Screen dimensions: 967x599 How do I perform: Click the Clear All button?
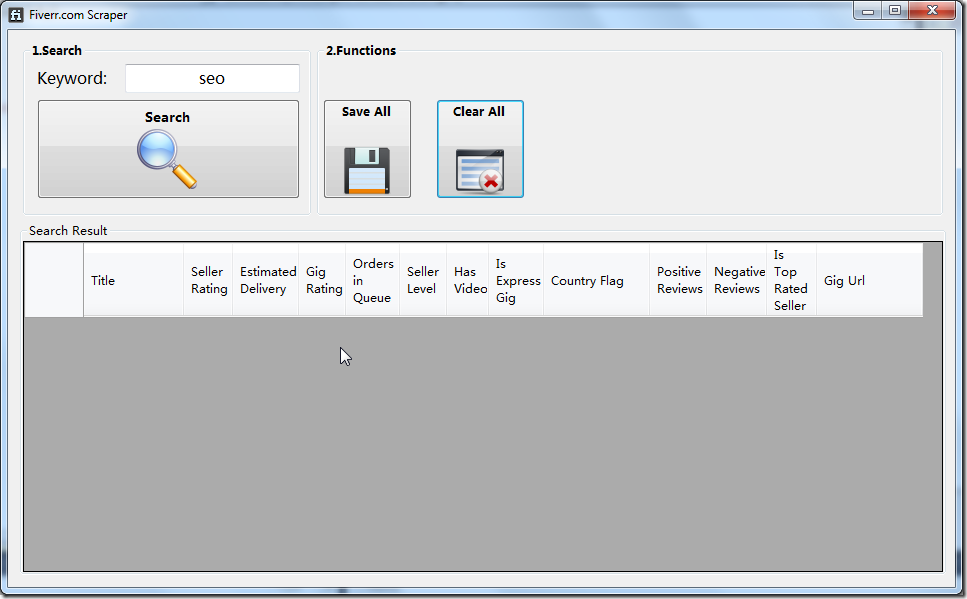(480, 149)
